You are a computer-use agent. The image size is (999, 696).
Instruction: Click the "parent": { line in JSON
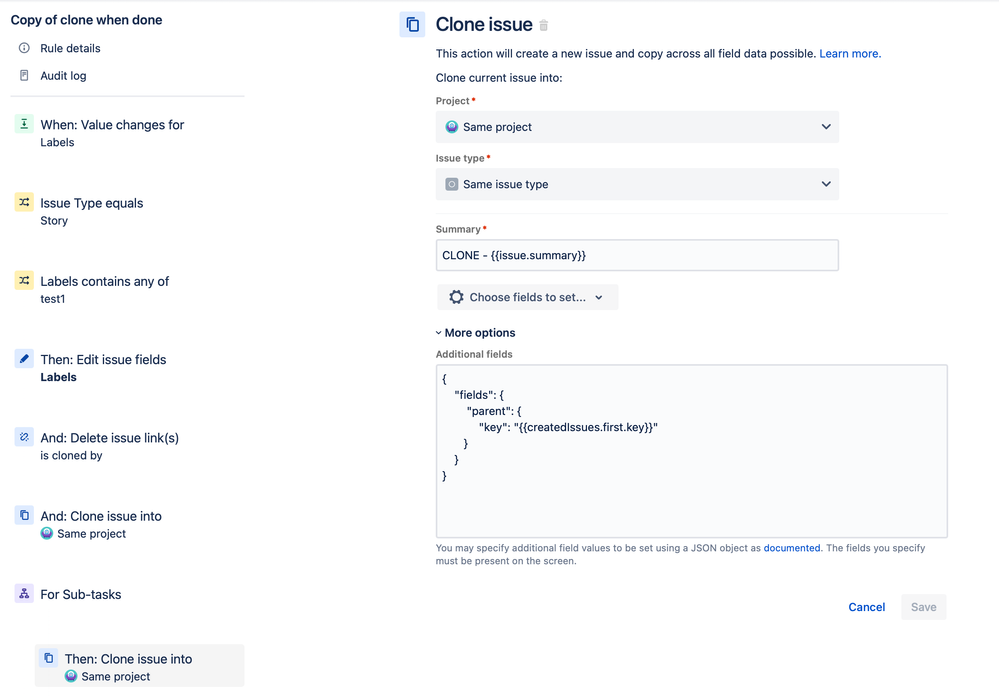coord(494,411)
